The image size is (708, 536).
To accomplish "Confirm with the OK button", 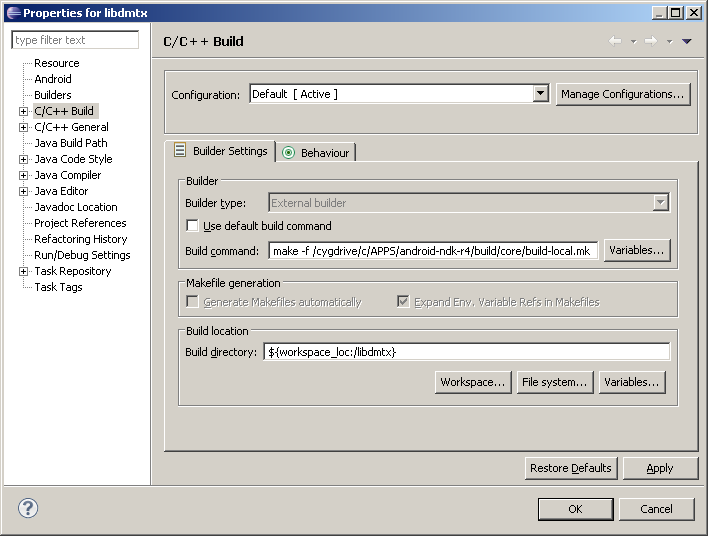I will point(575,509).
